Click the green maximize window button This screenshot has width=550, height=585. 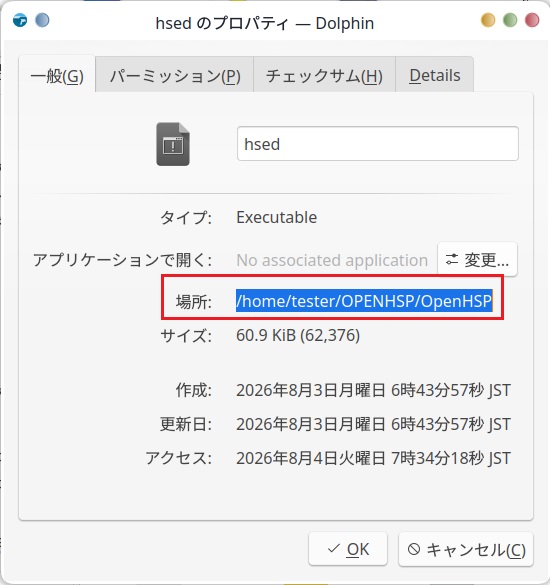click(x=510, y=20)
